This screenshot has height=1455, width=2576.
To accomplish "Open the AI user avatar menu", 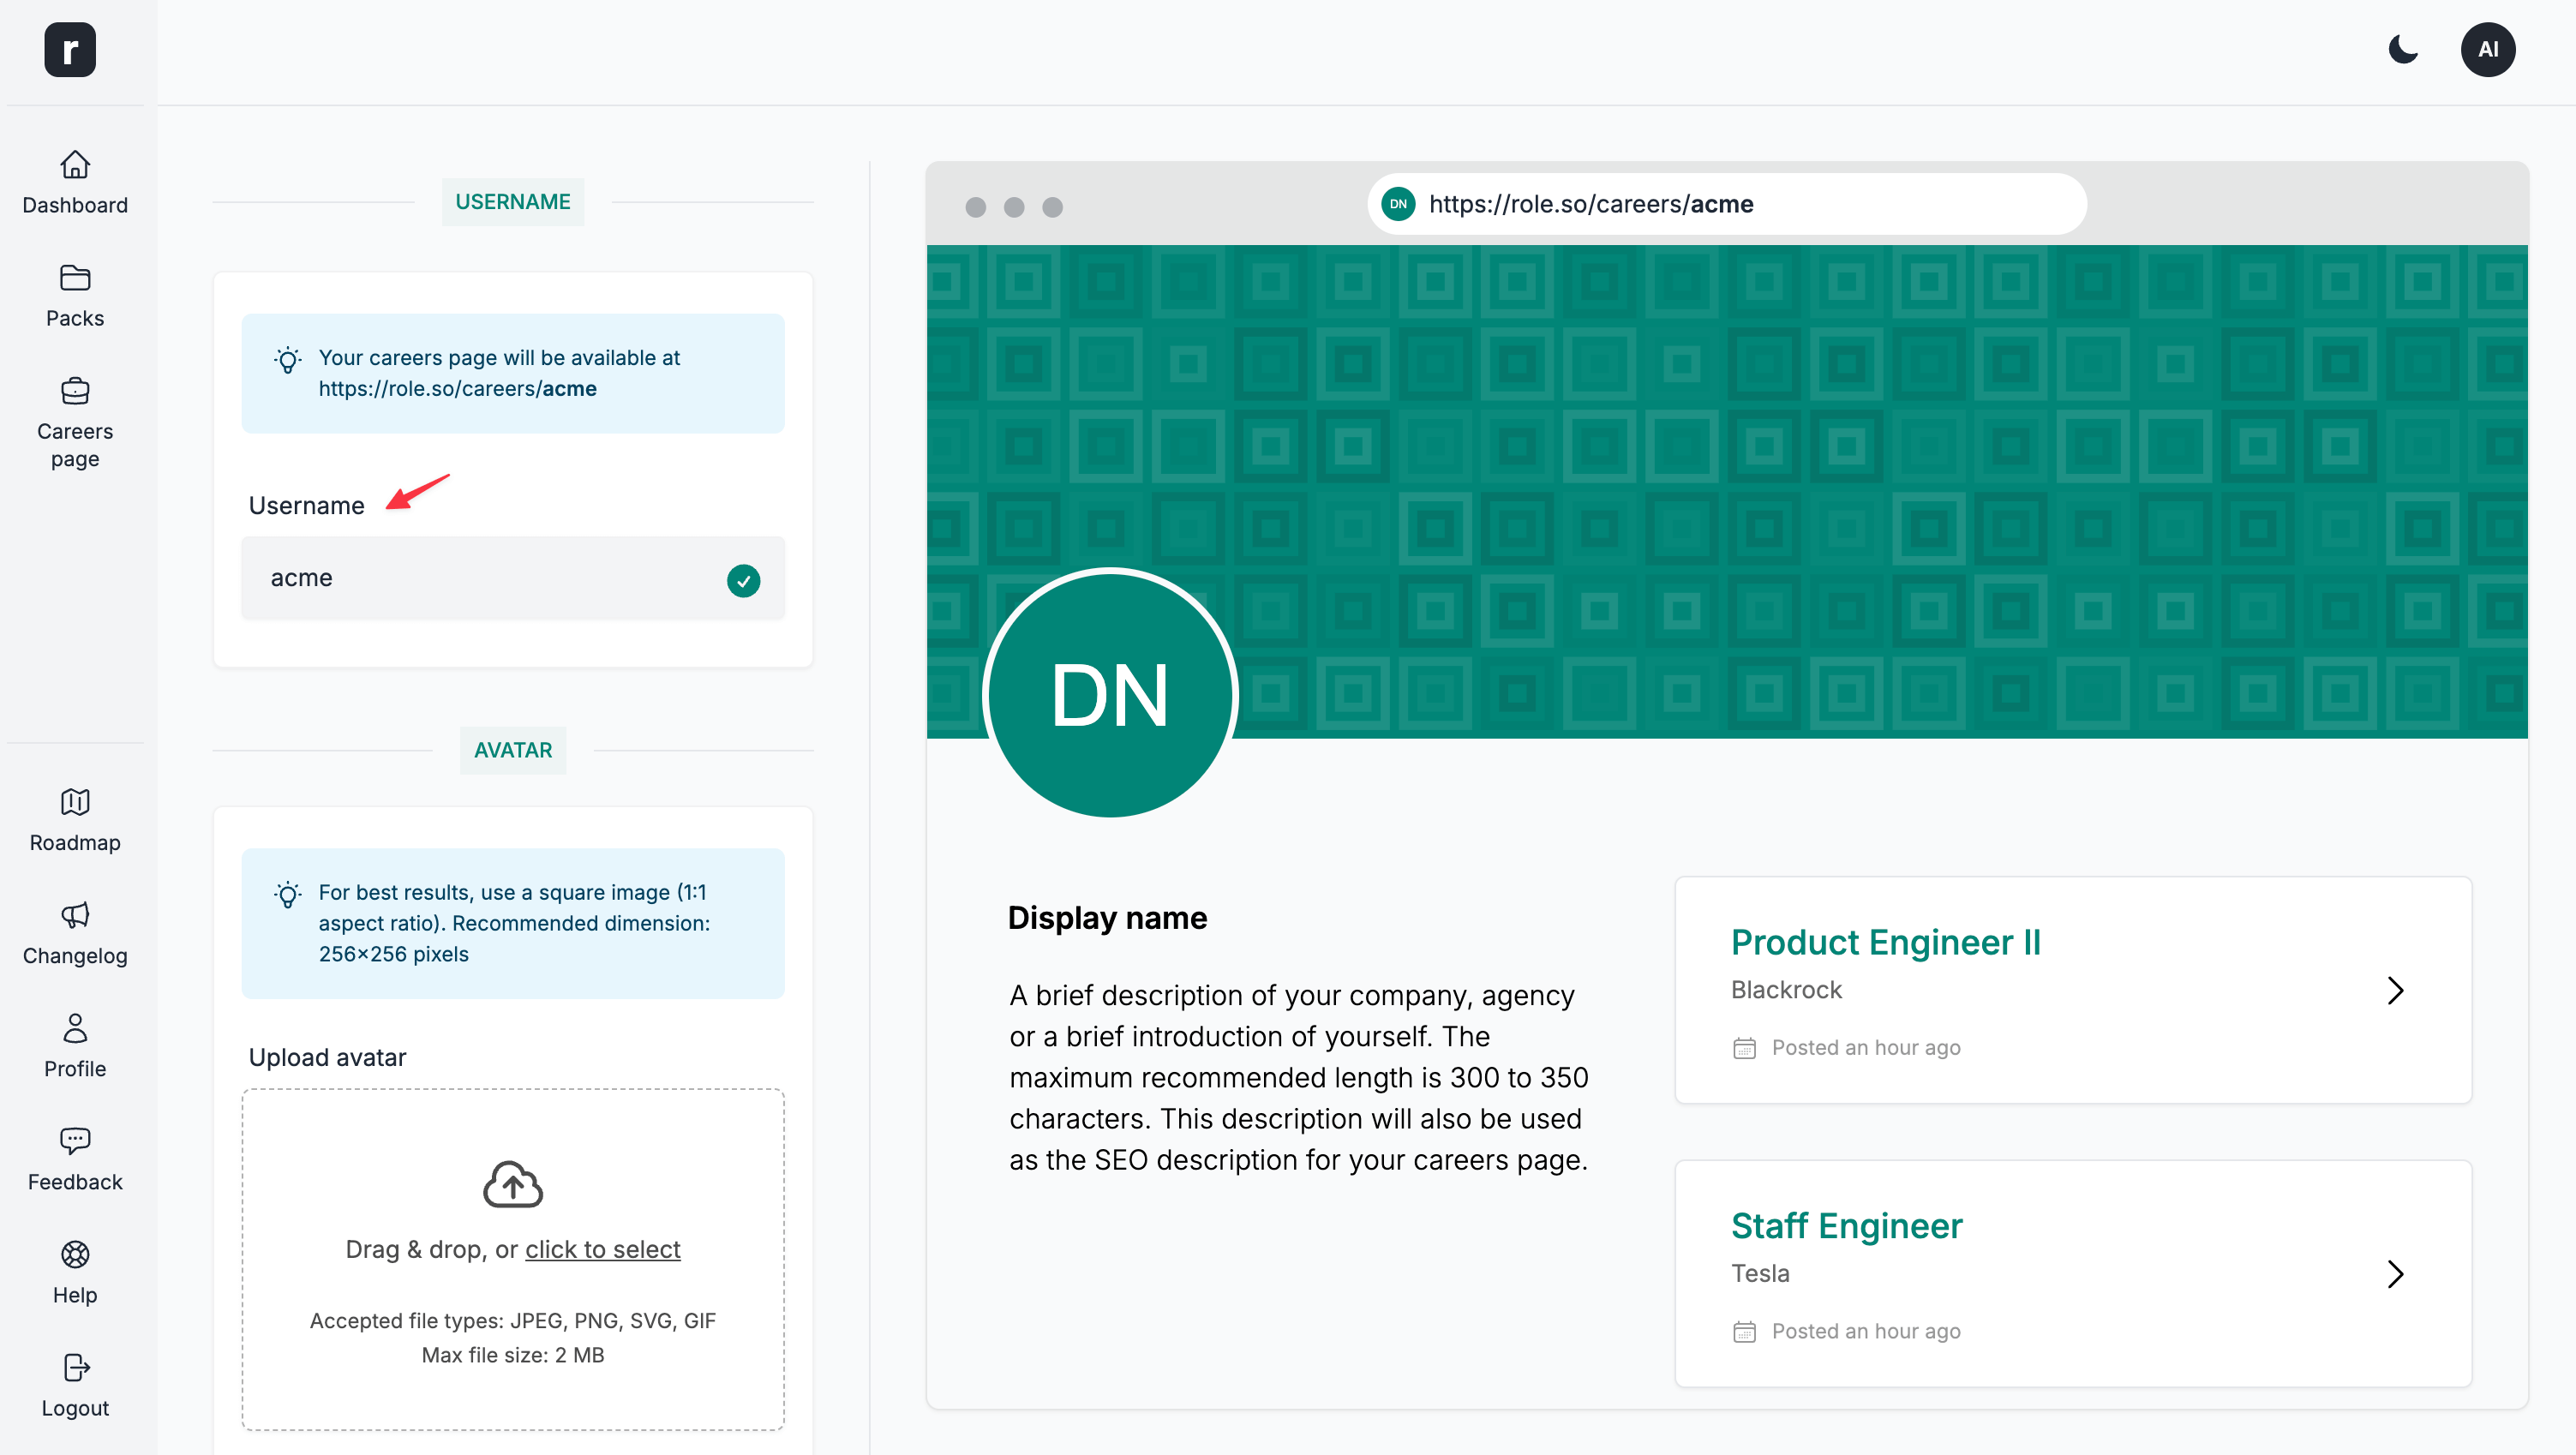I will coord(2487,50).
